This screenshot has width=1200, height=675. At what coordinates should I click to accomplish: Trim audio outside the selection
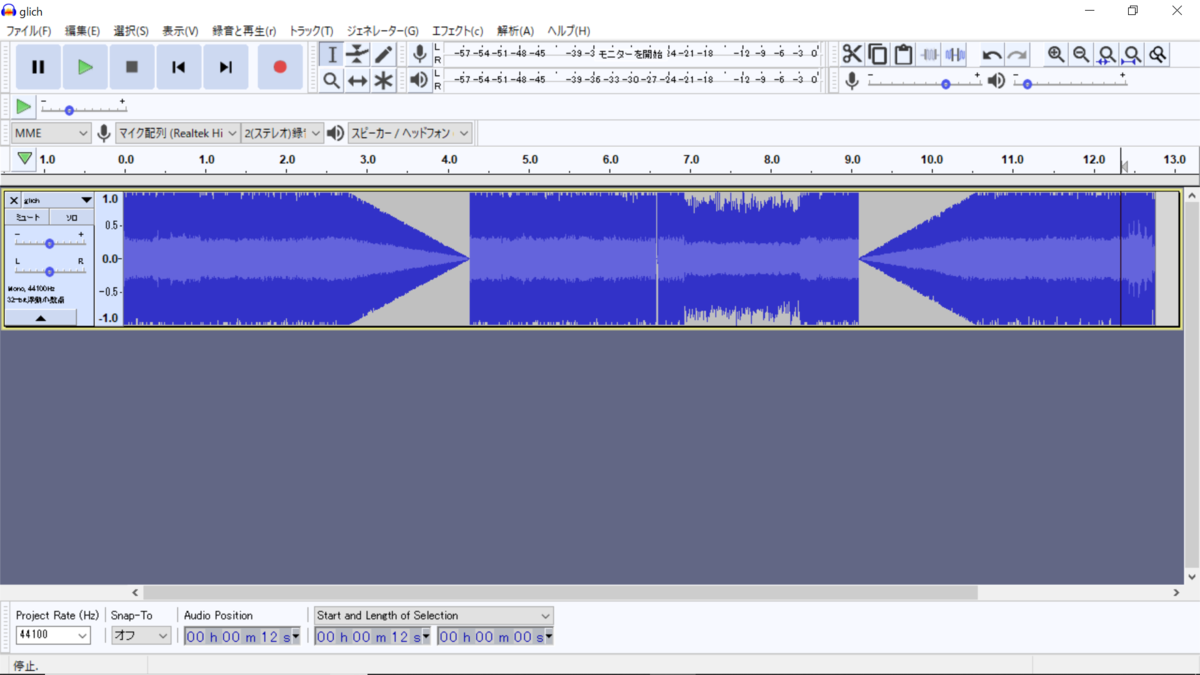pos(929,54)
